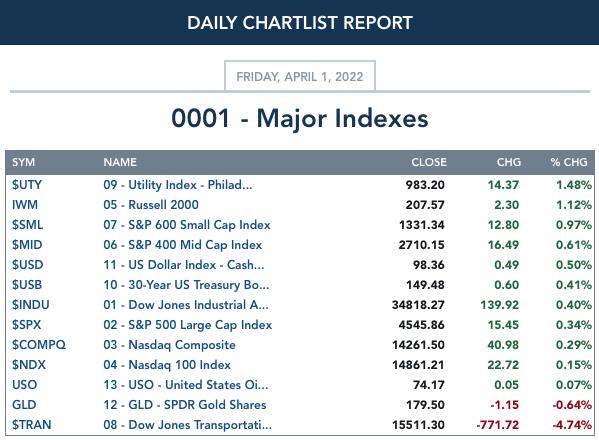This screenshot has height=440, width=599.
Task: Open the USO symbol link
Action: (24, 385)
